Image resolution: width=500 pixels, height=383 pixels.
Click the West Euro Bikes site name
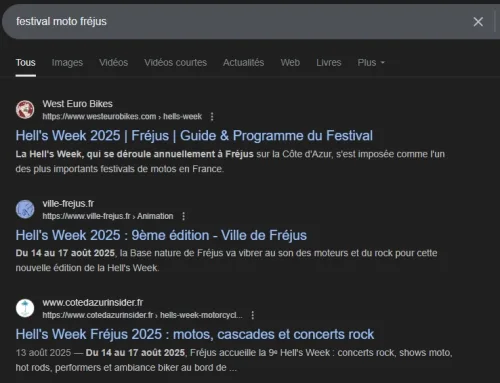coord(77,104)
